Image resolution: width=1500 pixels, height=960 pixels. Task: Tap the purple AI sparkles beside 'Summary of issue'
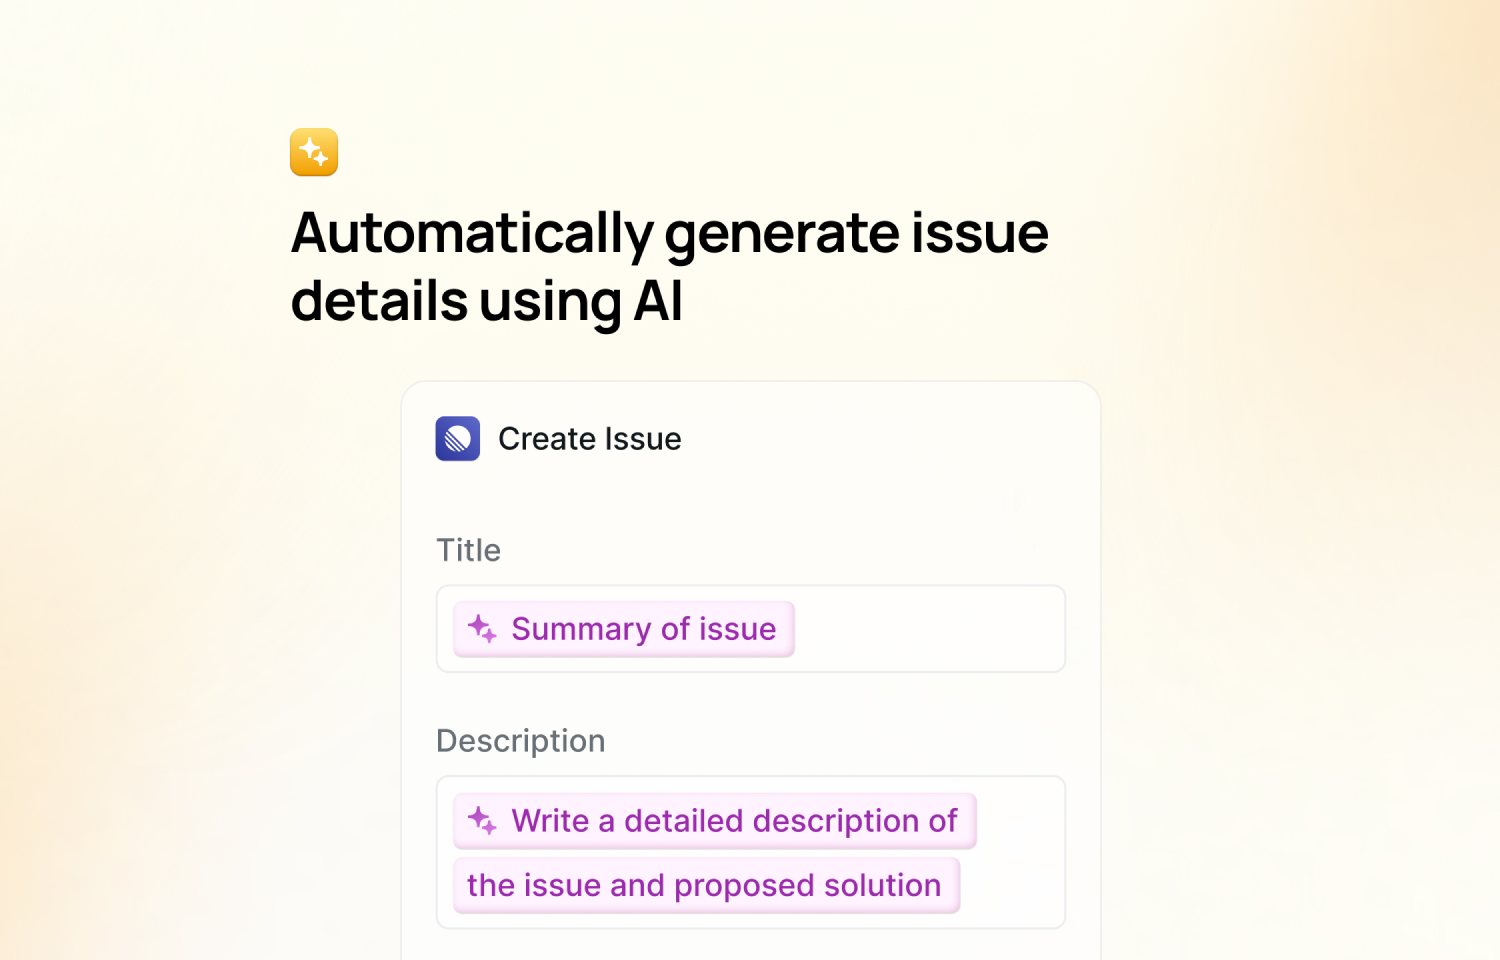[483, 629]
